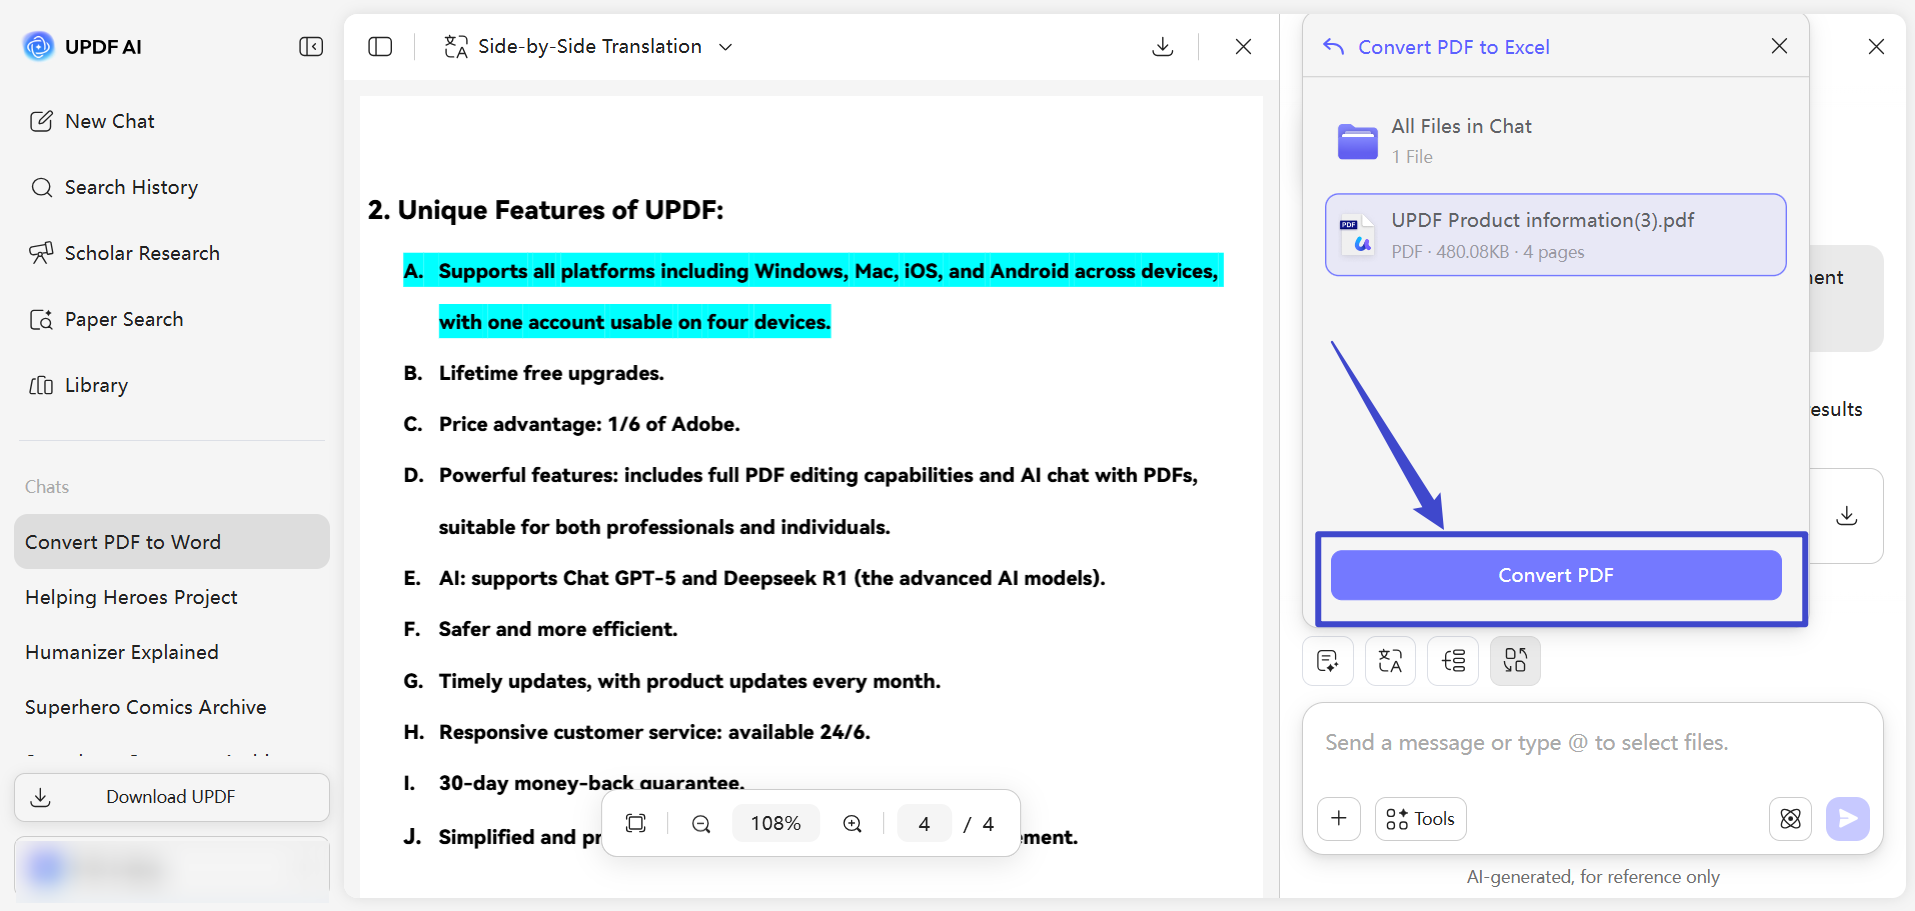Zoom out of the document
The height and width of the screenshot is (911, 1915).
point(701,823)
